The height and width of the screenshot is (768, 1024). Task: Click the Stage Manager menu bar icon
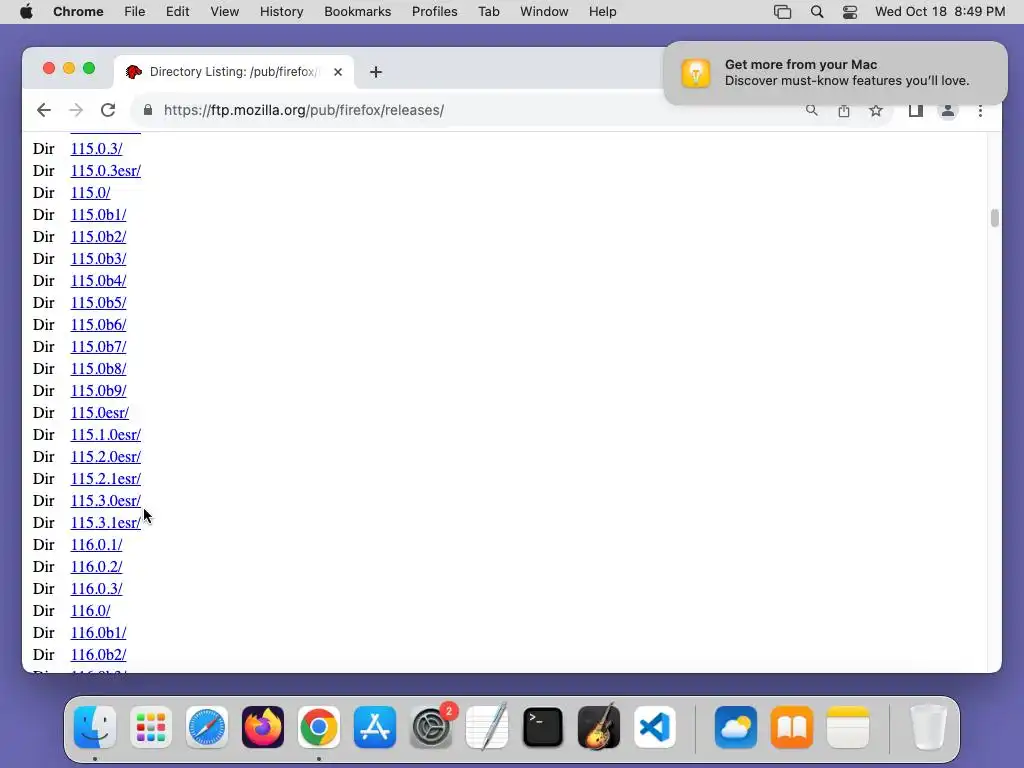click(x=782, y=12)
